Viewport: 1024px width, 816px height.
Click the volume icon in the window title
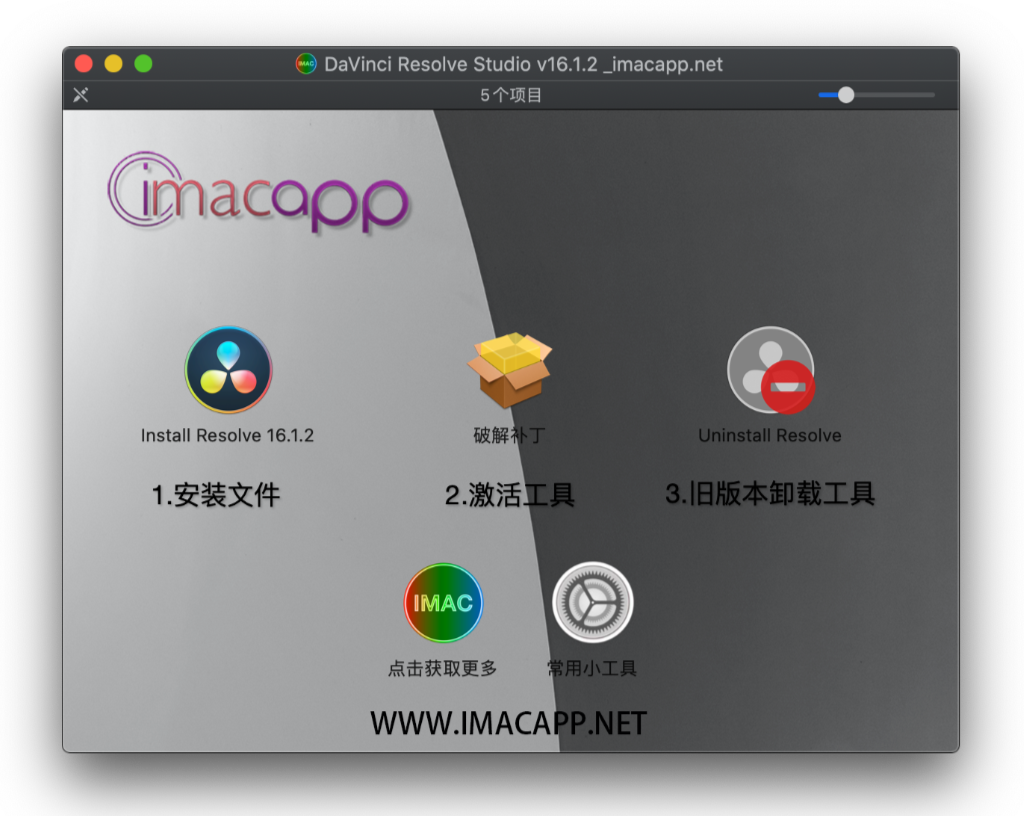point(306,64)
